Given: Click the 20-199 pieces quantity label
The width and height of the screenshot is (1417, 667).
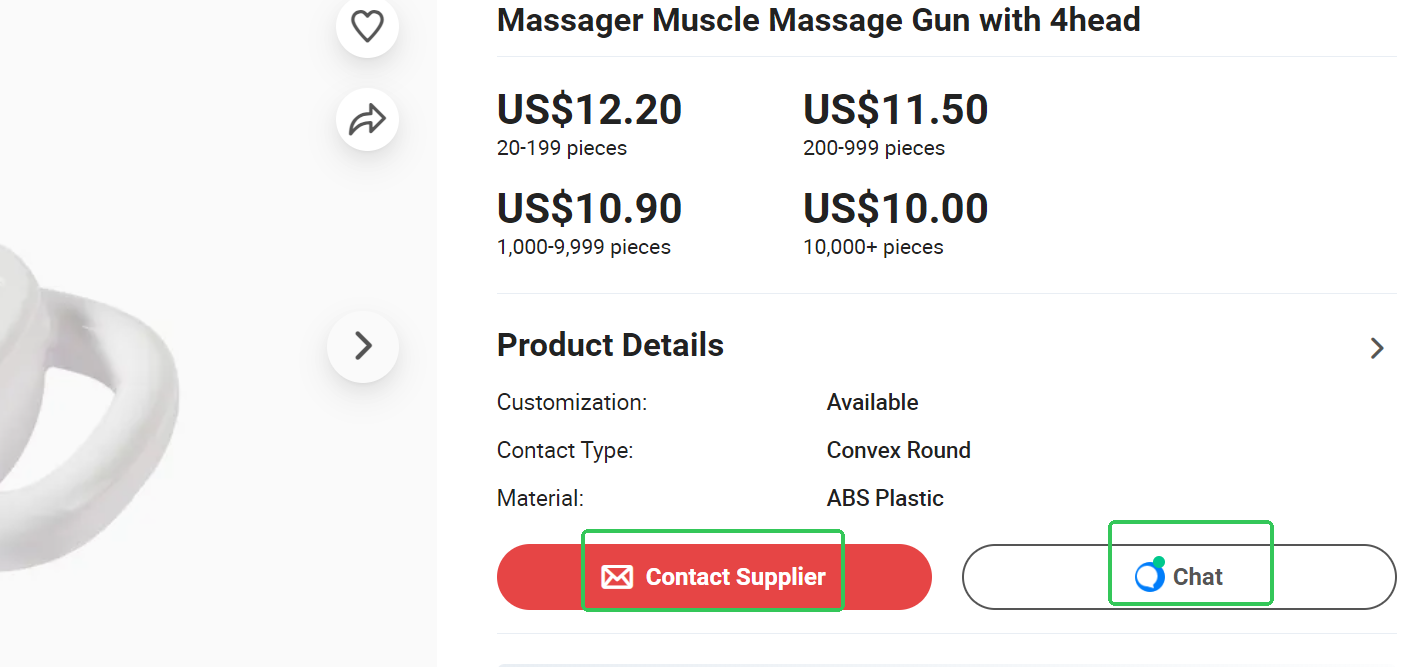Looking at the screenshot, I should click(561, 148).
